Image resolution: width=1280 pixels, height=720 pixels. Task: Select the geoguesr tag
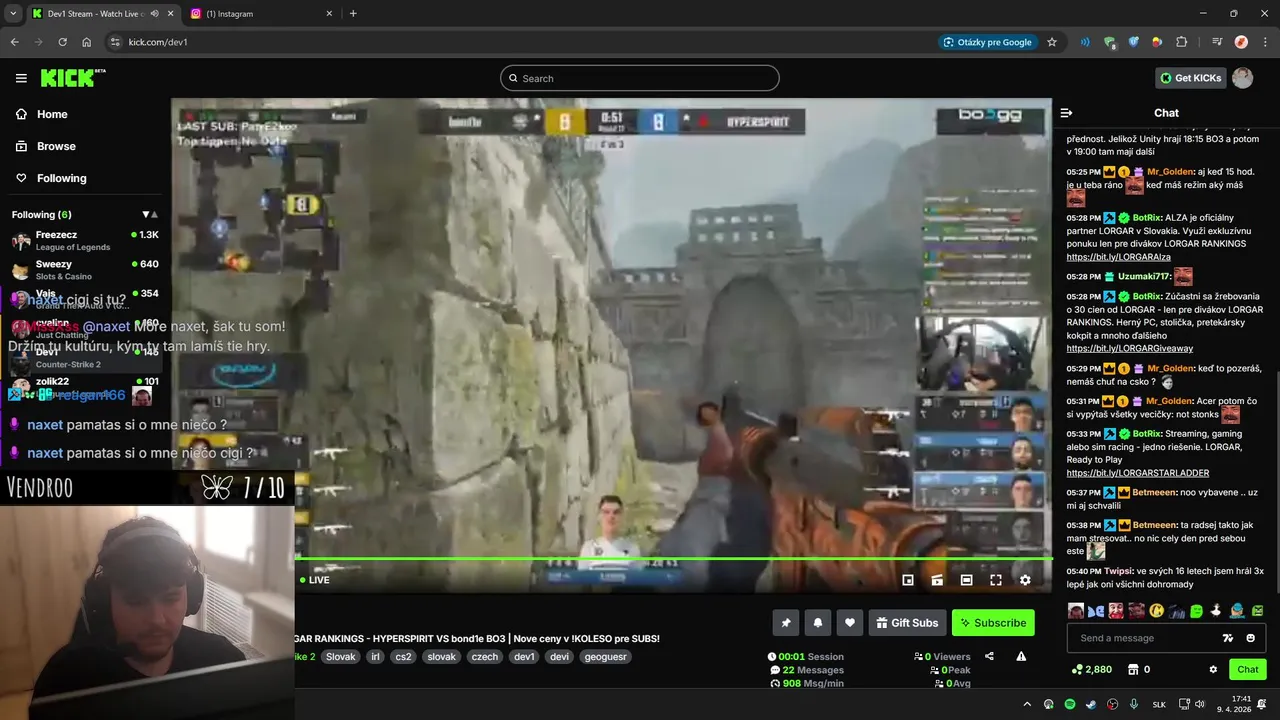tap(605, 657)
